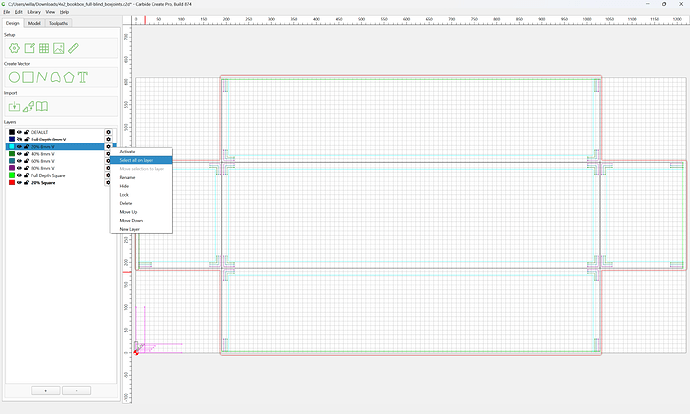Open options gear for Full Depth 8mm V layer

pos(108,139)
